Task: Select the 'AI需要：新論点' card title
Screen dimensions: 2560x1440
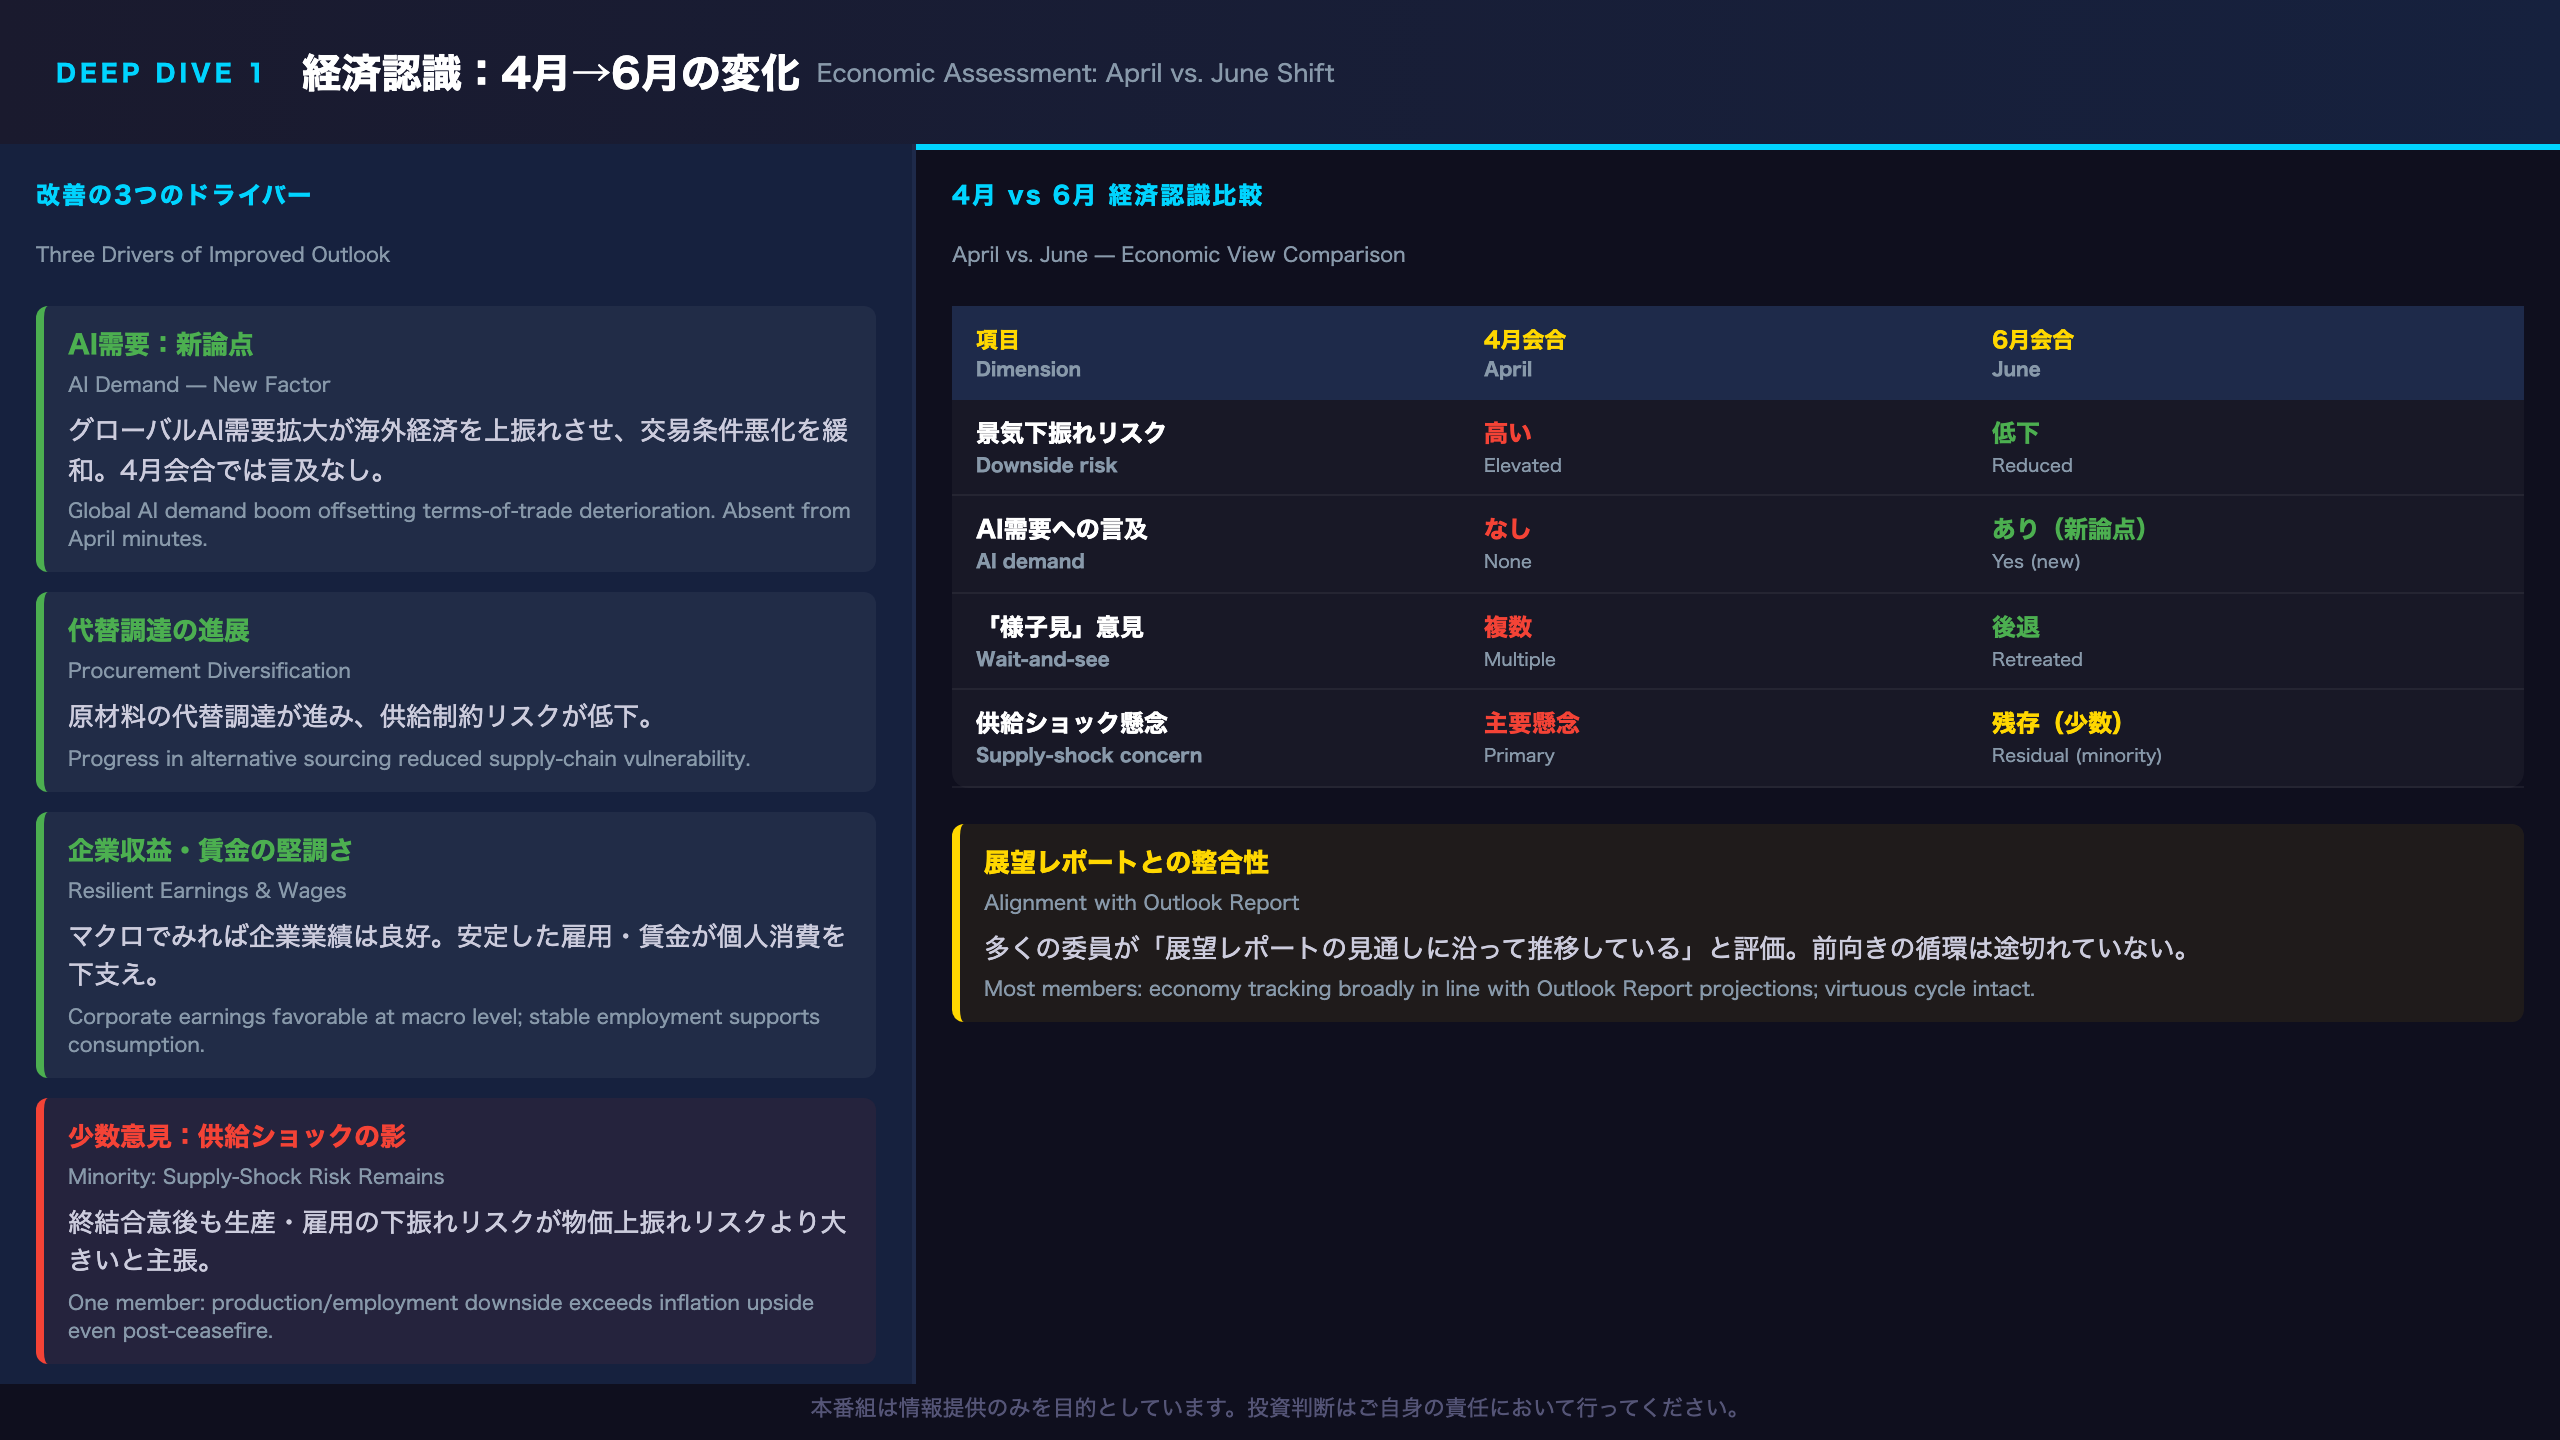Action: [160, 344]
